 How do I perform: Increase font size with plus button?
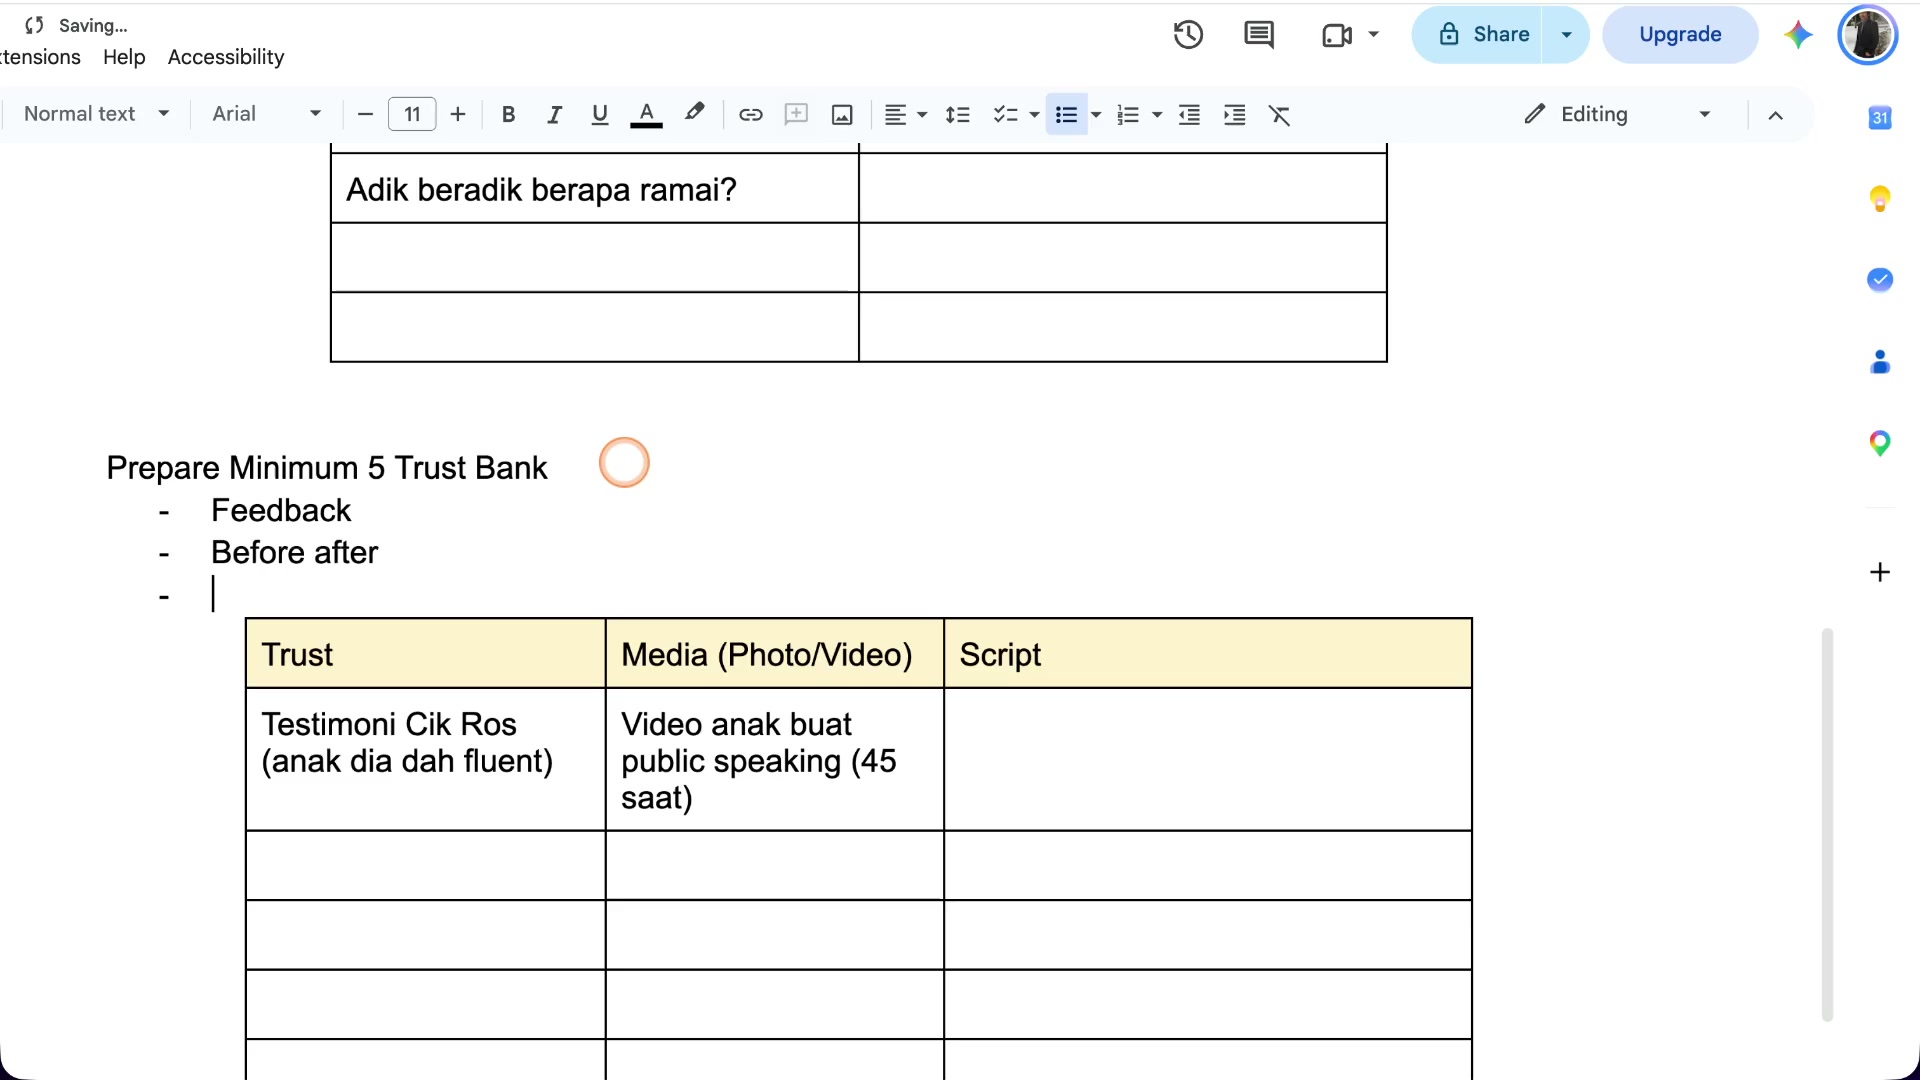(x=458, y=115)
